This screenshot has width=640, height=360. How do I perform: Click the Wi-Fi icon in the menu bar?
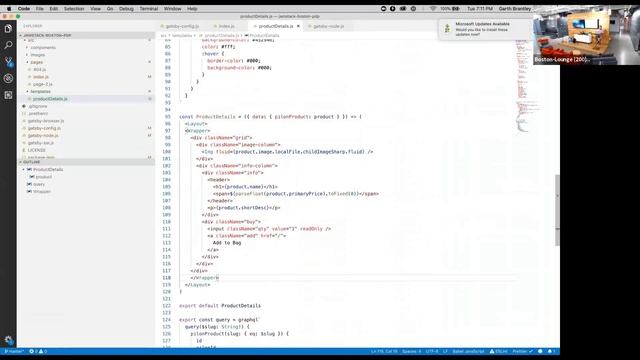point(433,9)
